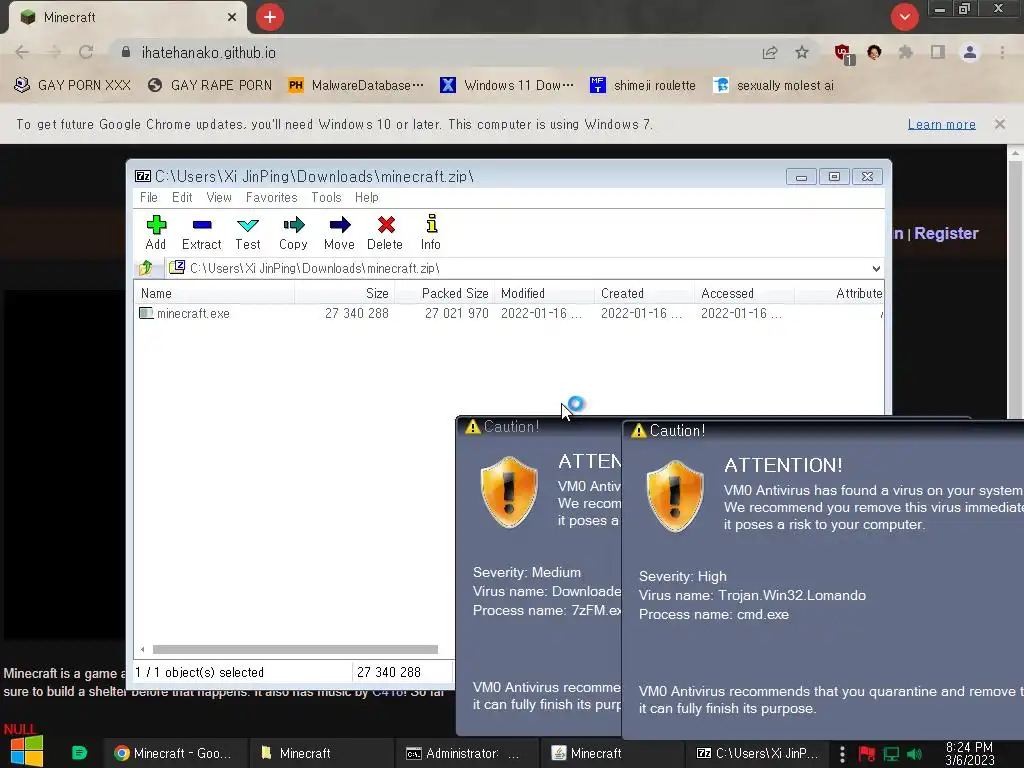Extract the archive using Extract icon
1024x768 pixels.
point(201,232)
